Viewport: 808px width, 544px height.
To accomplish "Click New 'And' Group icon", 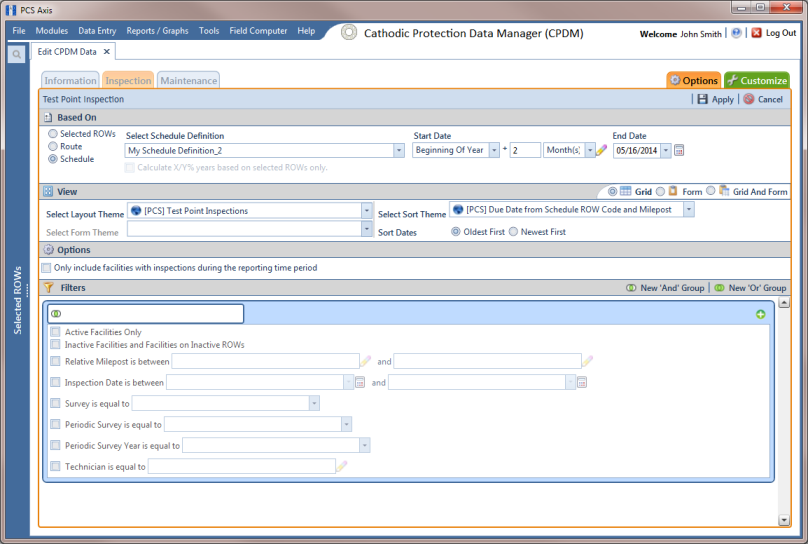I will pos(631,288).
